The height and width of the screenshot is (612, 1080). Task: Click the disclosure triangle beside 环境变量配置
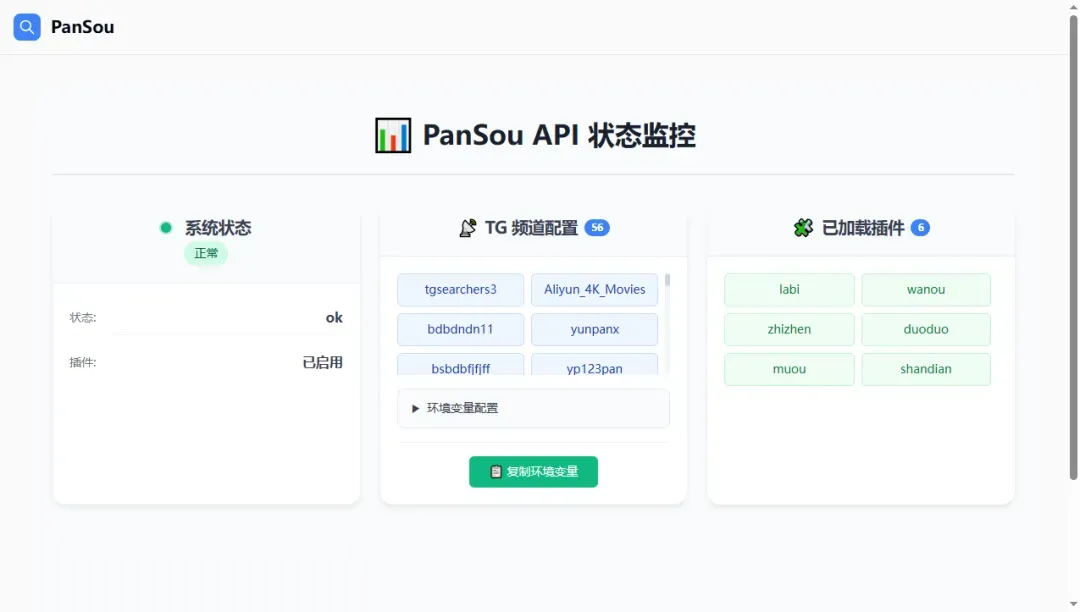click(414, 408)
